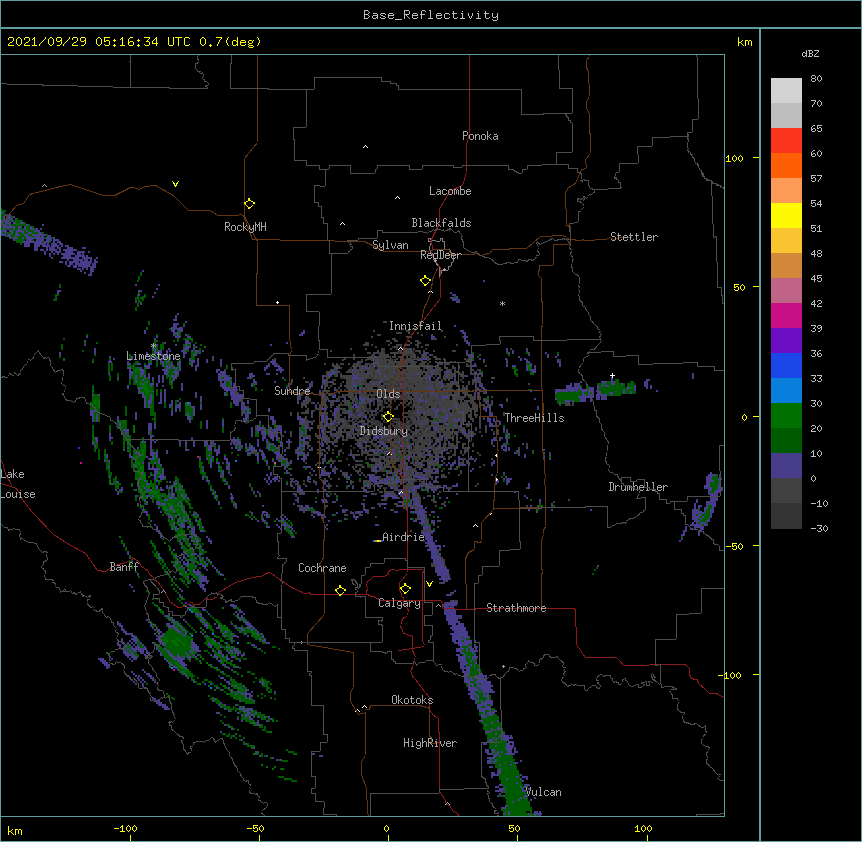Click the Cochrane label

322,568
